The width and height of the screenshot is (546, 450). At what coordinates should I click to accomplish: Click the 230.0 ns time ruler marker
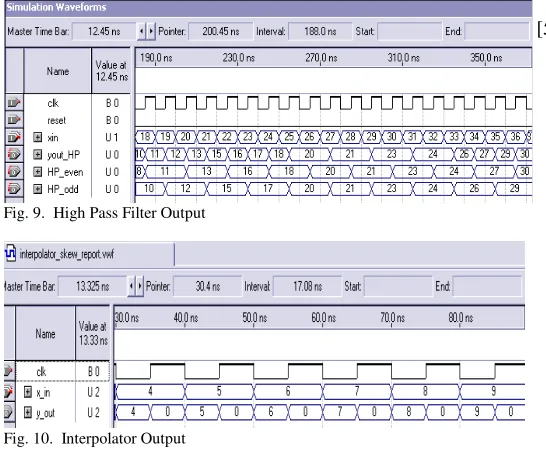[x=239, y=57]
